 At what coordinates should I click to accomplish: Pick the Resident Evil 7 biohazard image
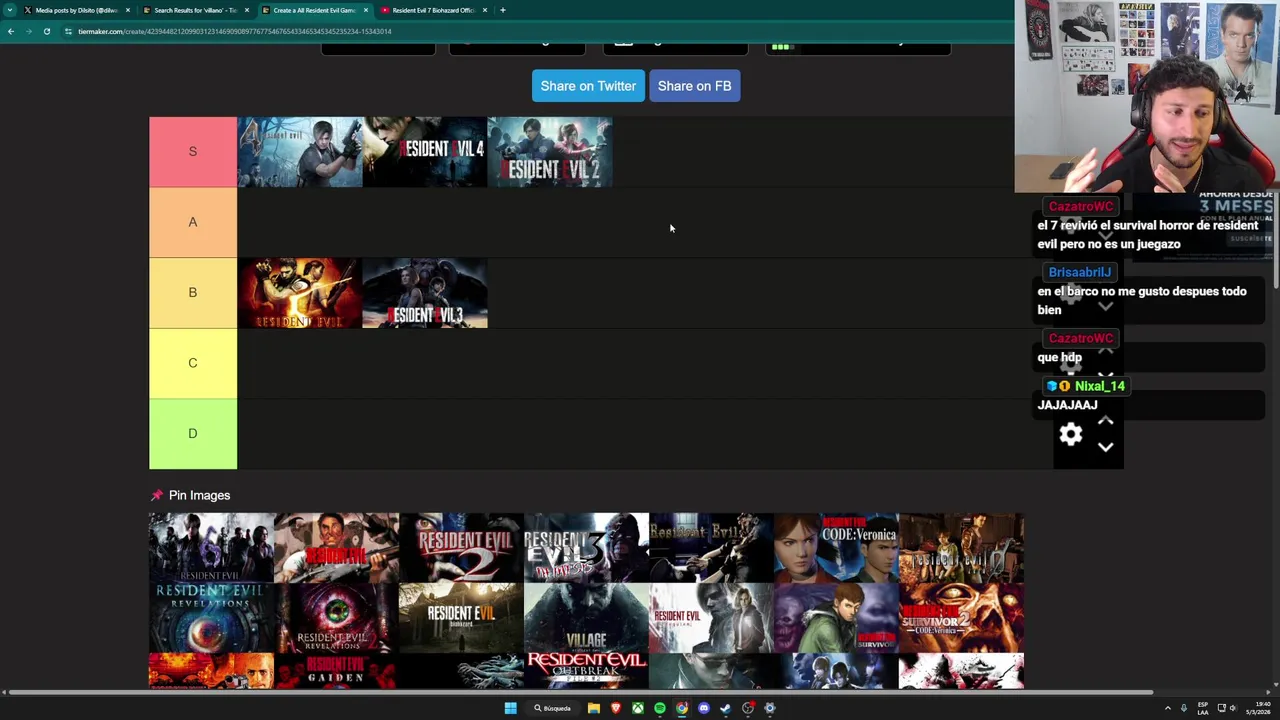[461, 618]
